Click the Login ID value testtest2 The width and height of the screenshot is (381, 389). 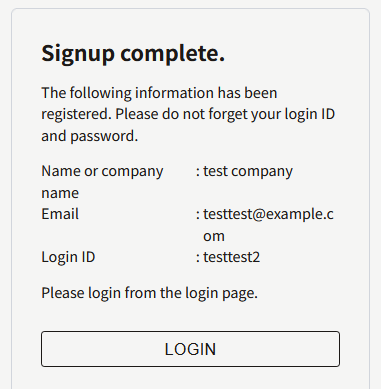point(232,257)
